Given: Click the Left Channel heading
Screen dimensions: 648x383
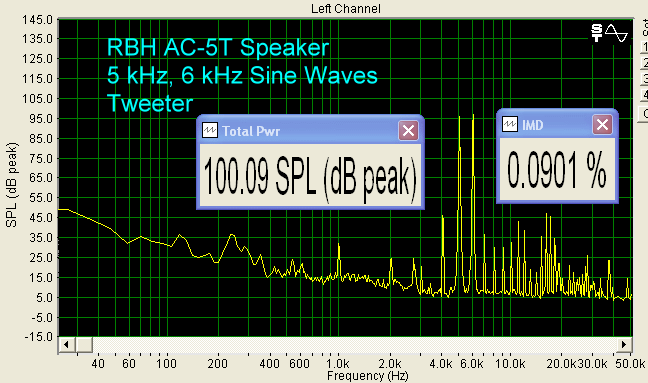Looking at the screenshot, I should (346, 8).
